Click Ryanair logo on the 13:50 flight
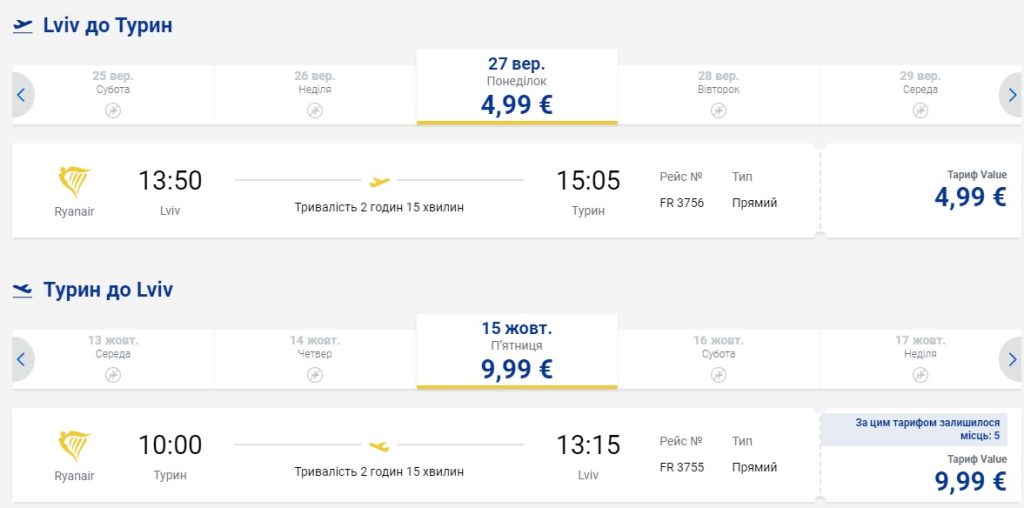 [74, 183]
